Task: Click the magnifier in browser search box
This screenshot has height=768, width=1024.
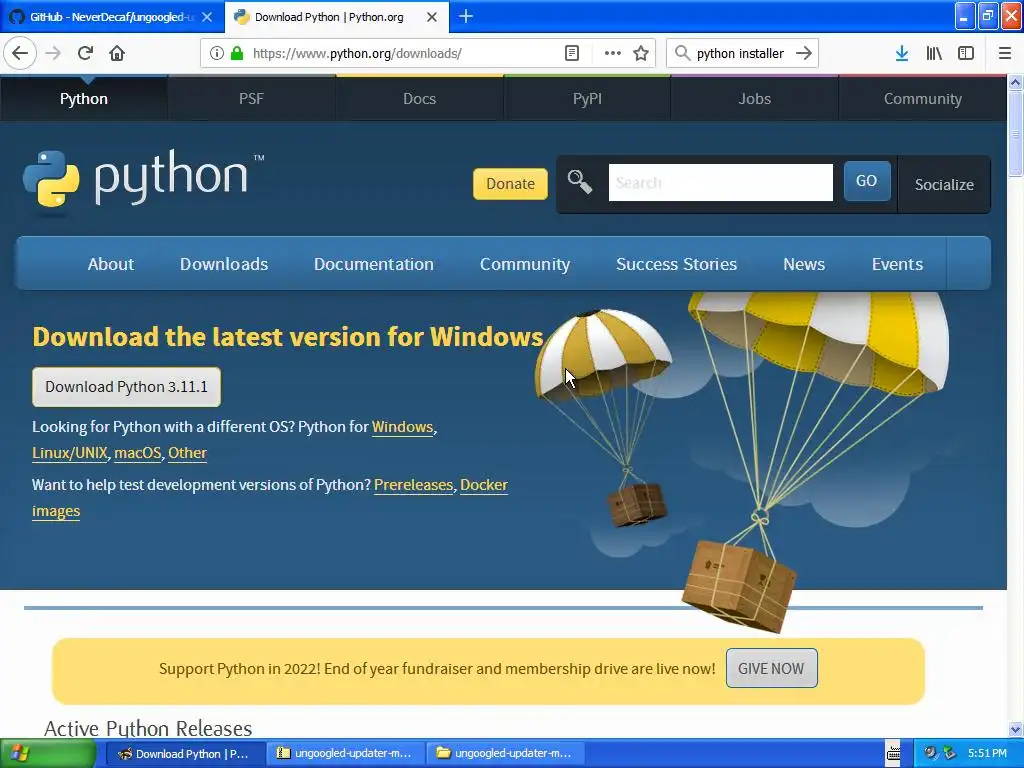Action: 682,54
